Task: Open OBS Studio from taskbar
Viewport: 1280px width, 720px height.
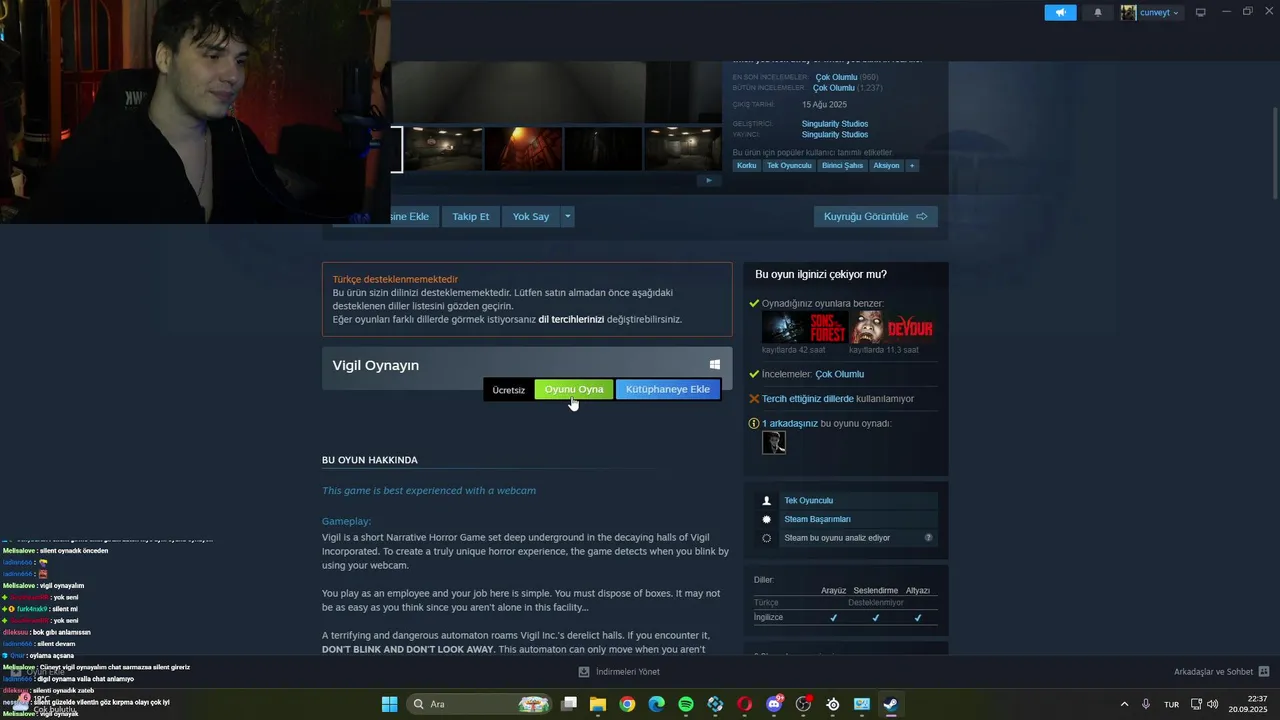Action: pyautogui.click(x=803, y=704)
